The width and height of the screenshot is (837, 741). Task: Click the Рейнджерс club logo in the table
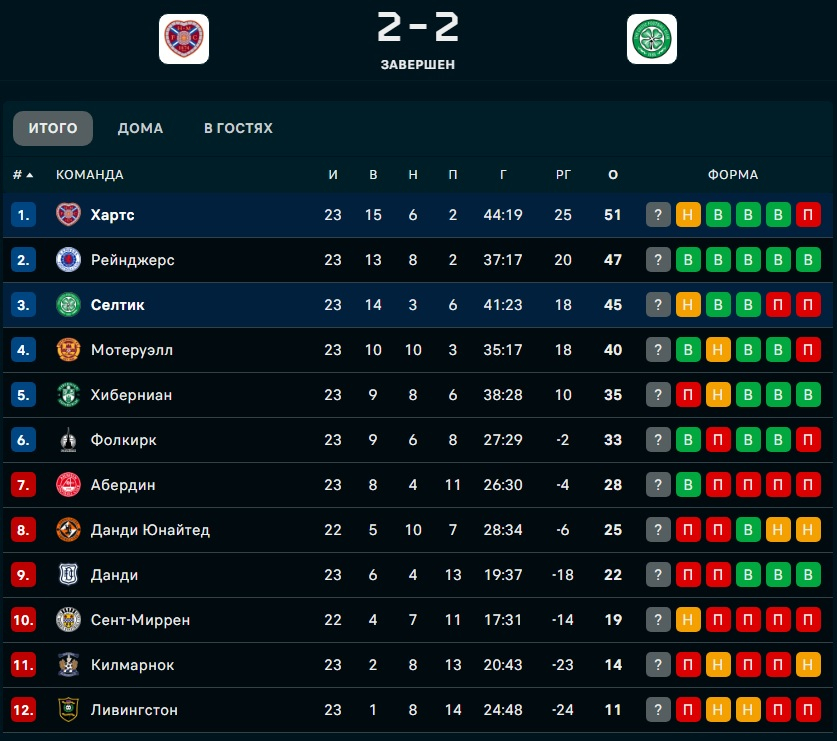tap(68, 260)
